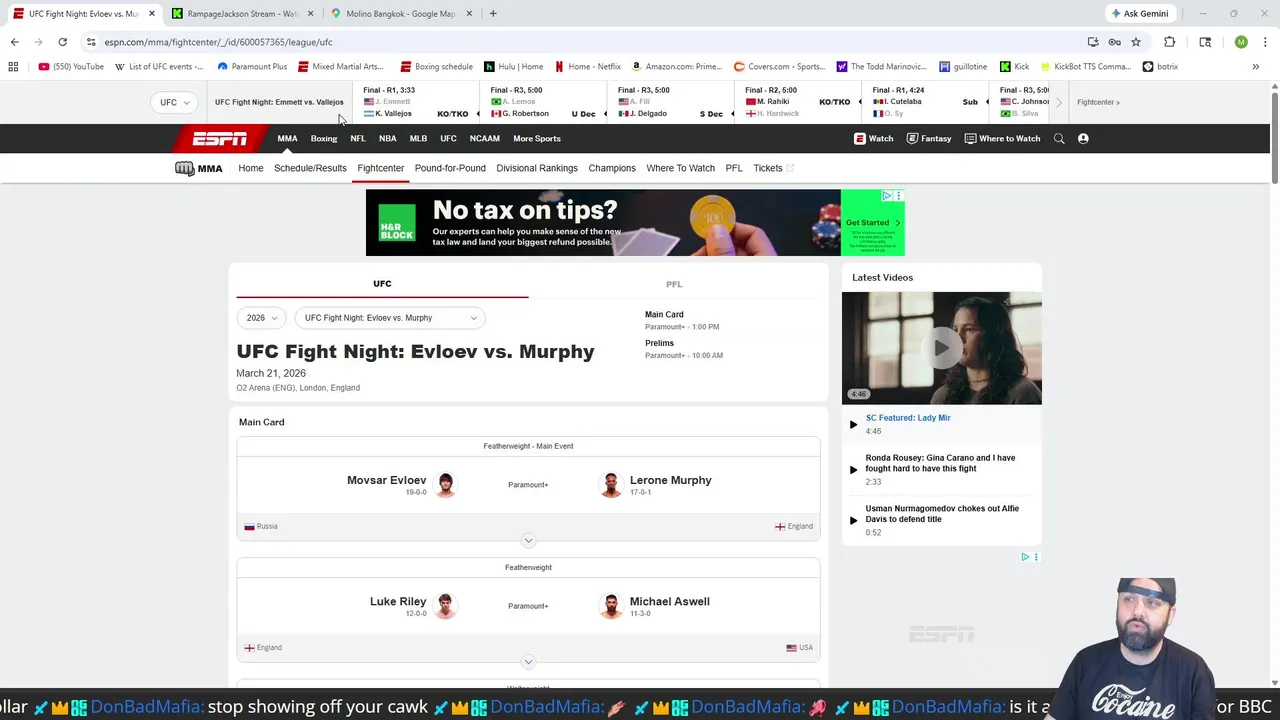The width and height of the screenshot is (1280, 720).
Task: Open Kick bookmark
Action: coord(1014,67)
